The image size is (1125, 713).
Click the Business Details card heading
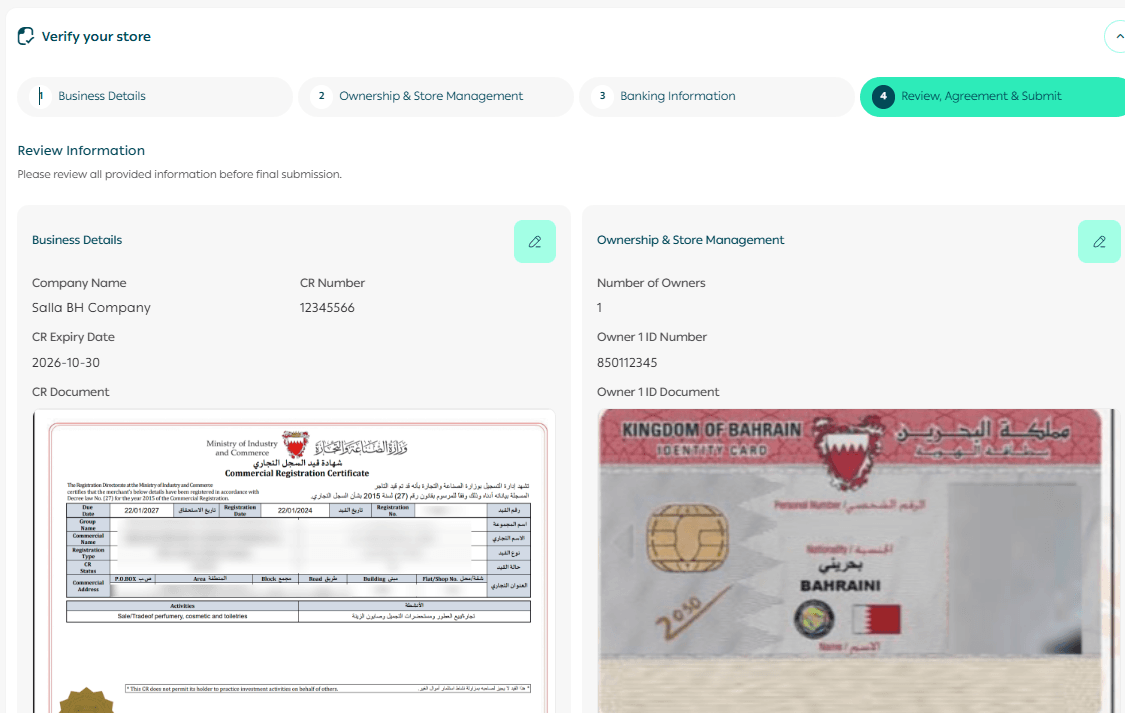[77, 240]
